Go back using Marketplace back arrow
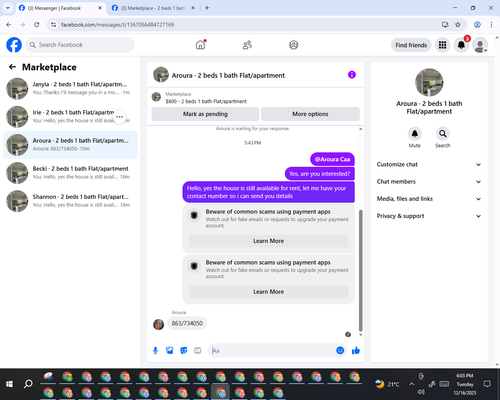The width and height of the screenshot is (500, 400). pos(12,67)
